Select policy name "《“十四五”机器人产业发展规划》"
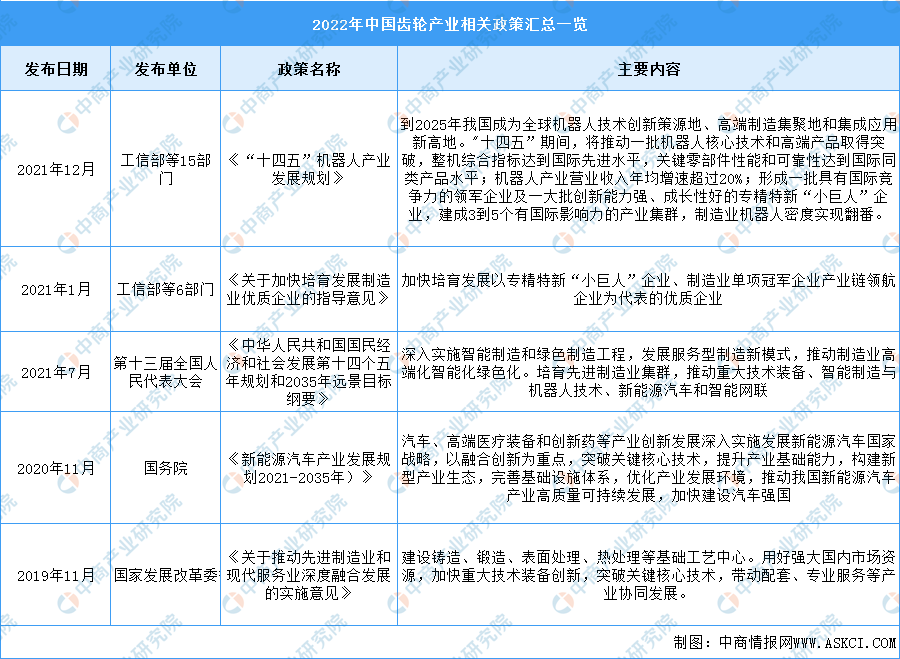Viewport: 900px width, 659px height. click(309, 169)
